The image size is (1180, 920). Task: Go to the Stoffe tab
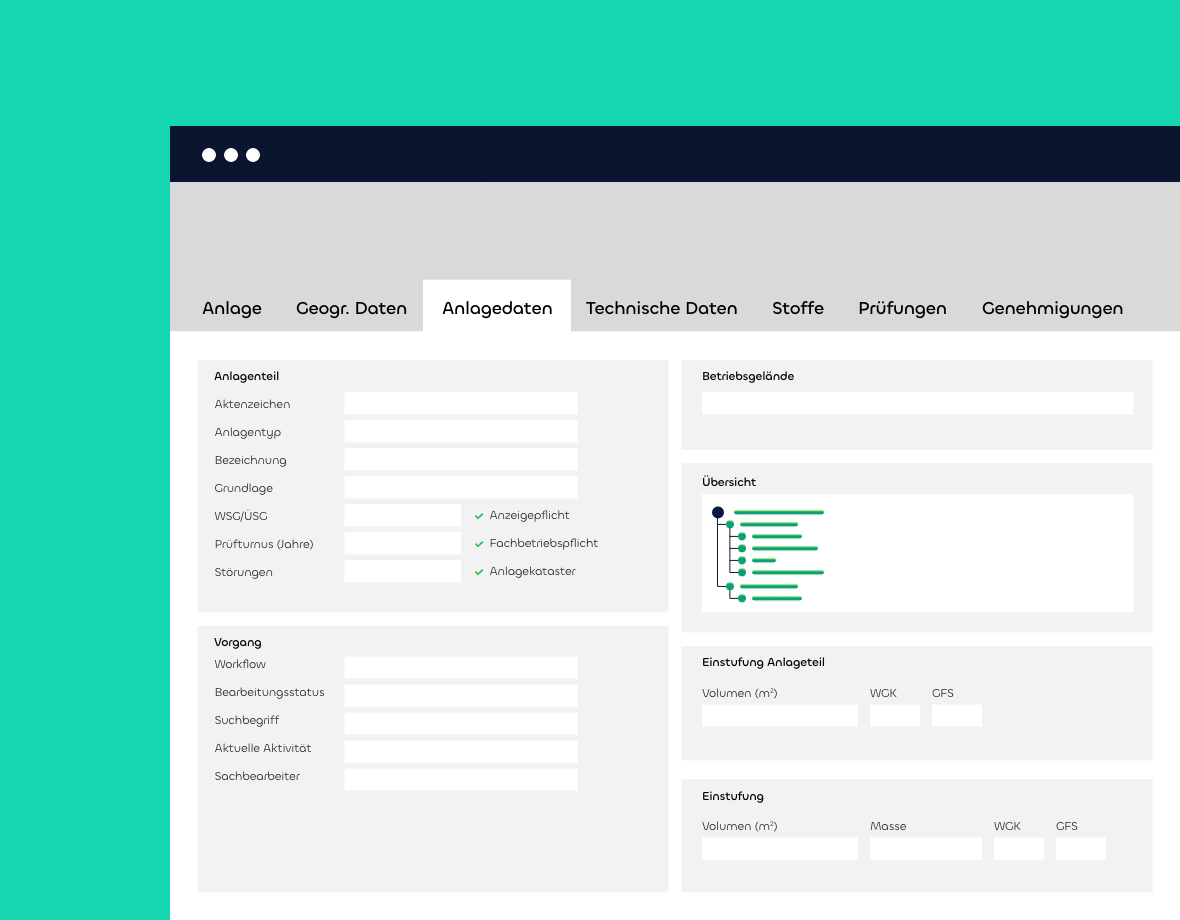pos(797,308)
